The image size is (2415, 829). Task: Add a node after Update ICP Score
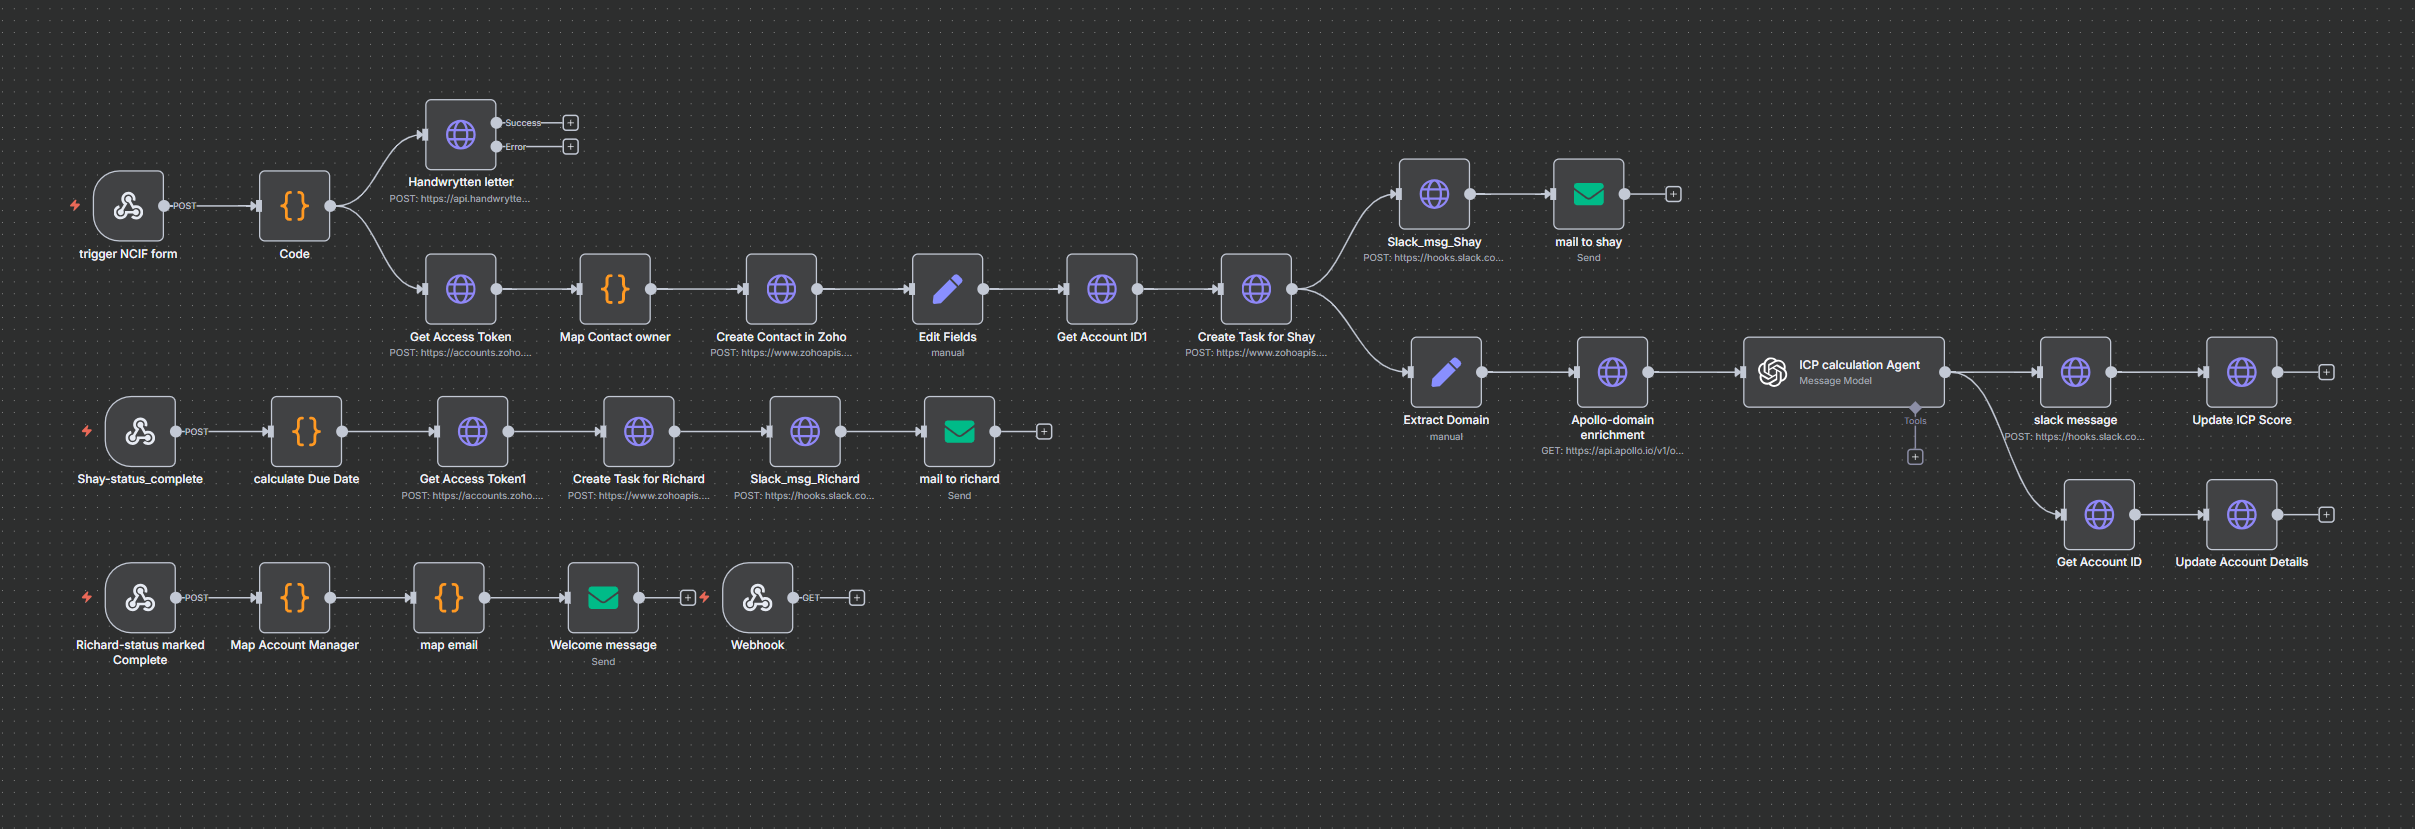[2327, 372]
